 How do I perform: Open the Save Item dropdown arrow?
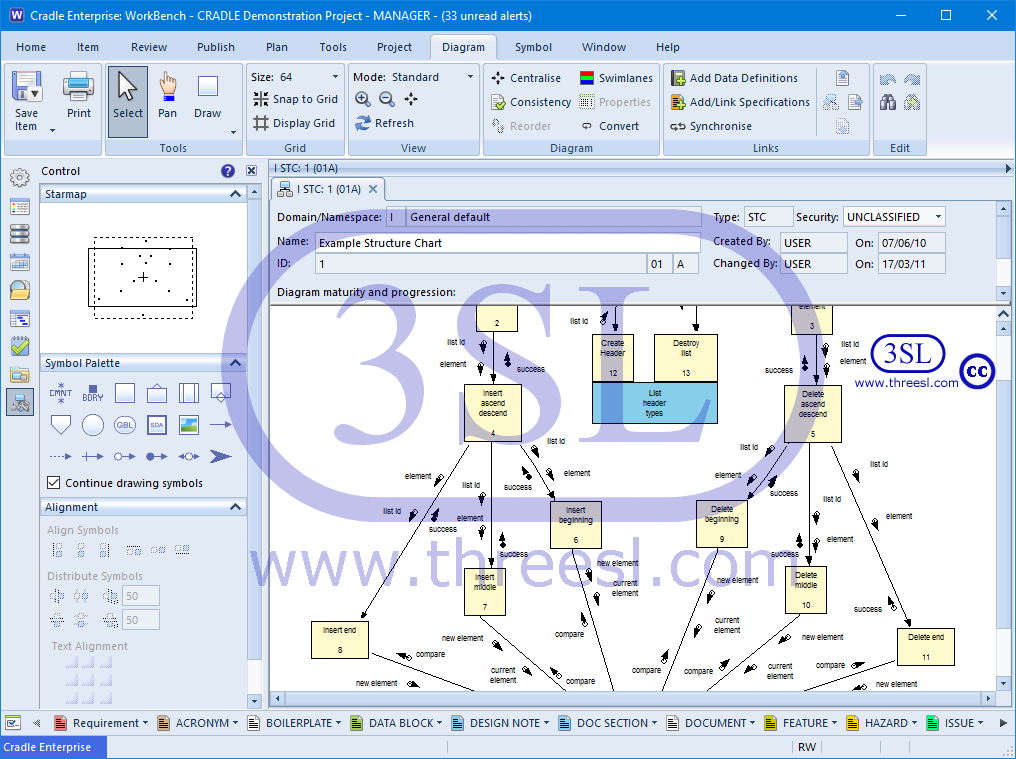[x=52, y=130]
